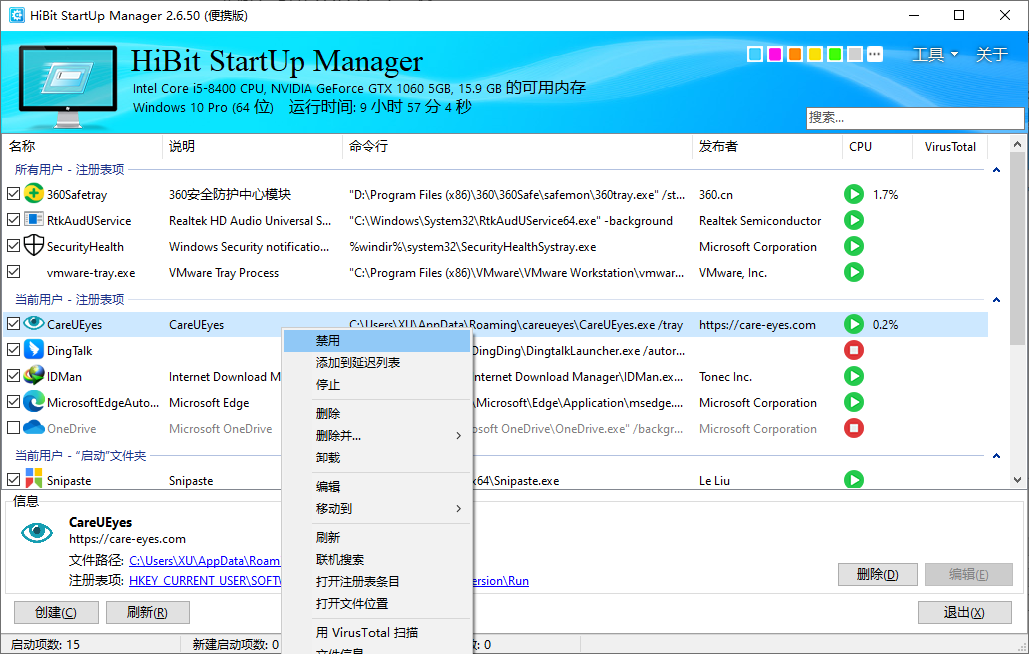Click the MicrosoftEdgeAuto Edge icon
Viewport: 1029px width, 654px height.
tap(33, 402)
